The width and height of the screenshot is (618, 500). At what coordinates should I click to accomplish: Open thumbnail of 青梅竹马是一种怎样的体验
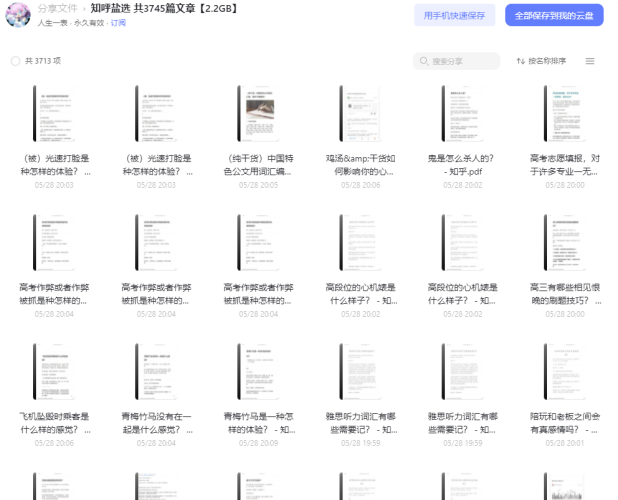pos(258,372)
